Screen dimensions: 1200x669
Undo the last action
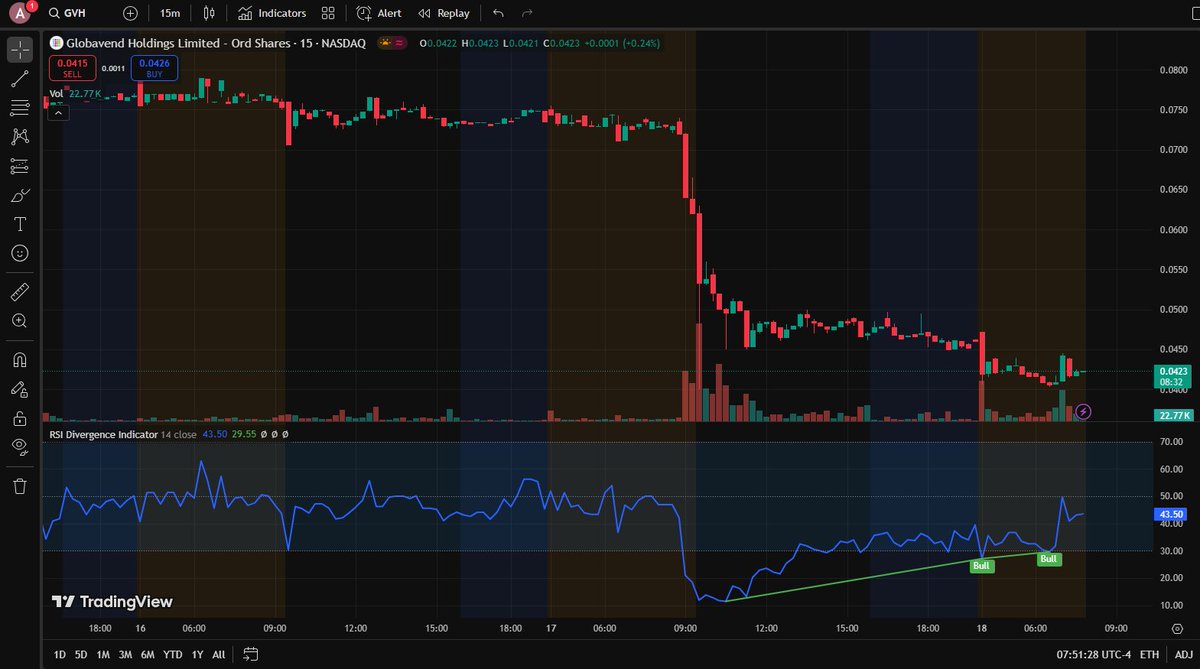[x=498, y=14]
